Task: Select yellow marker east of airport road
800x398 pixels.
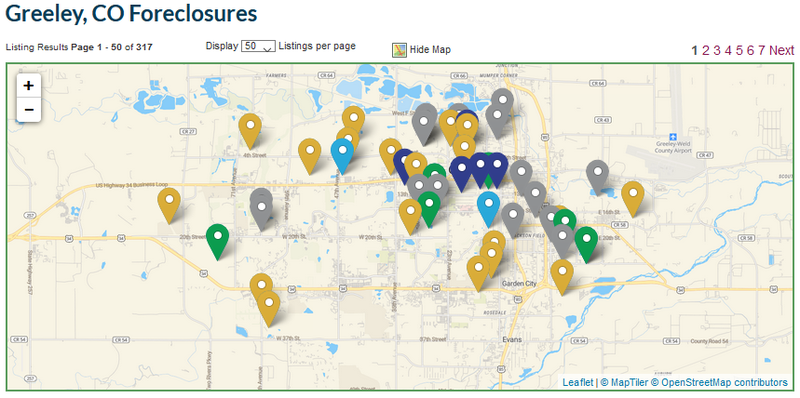Action: click(633, 199)
